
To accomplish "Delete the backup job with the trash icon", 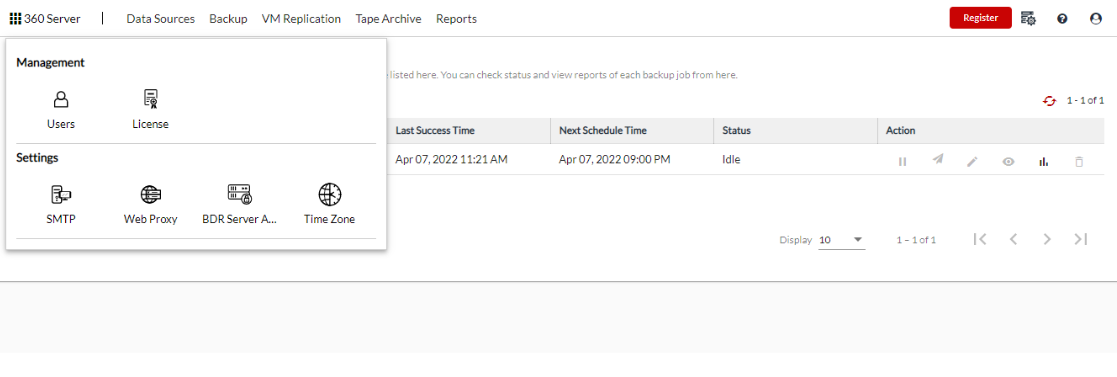I will 1079,162.
